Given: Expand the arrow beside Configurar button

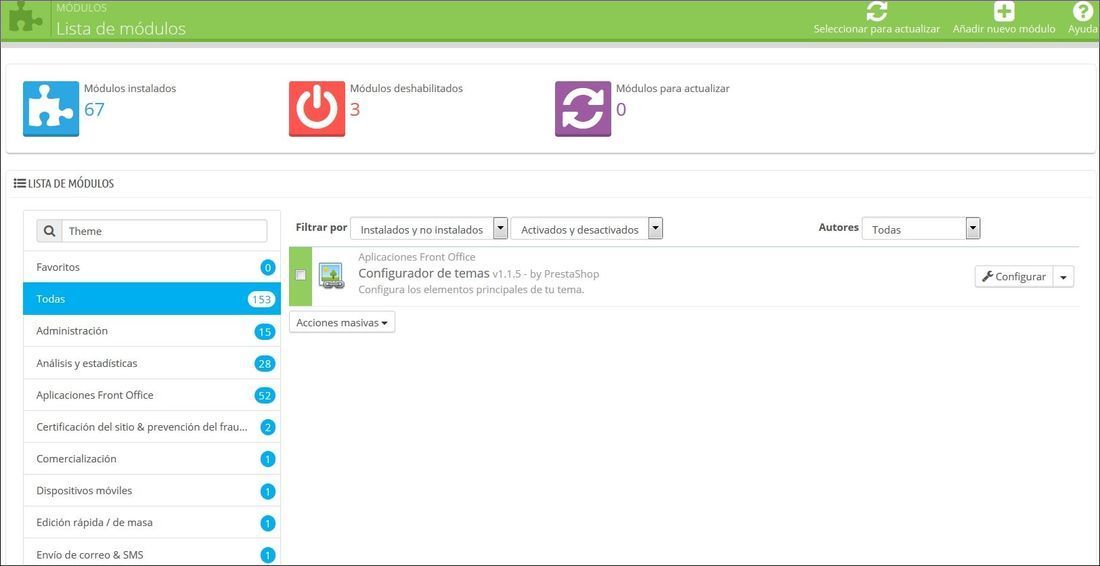Looking at the screenshot, I should click(x=1064, y=276).
